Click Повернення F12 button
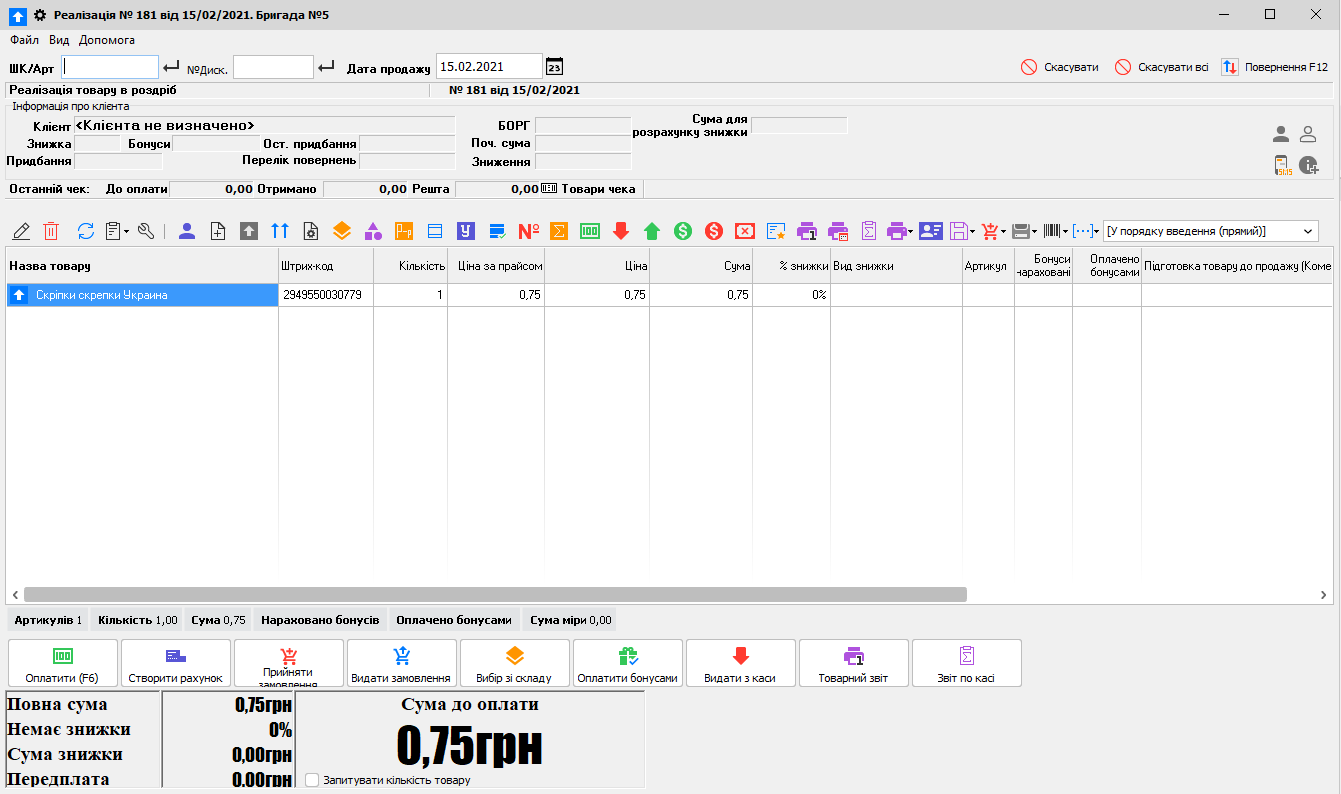The image size is (1341, 794). pos(1274,67)
